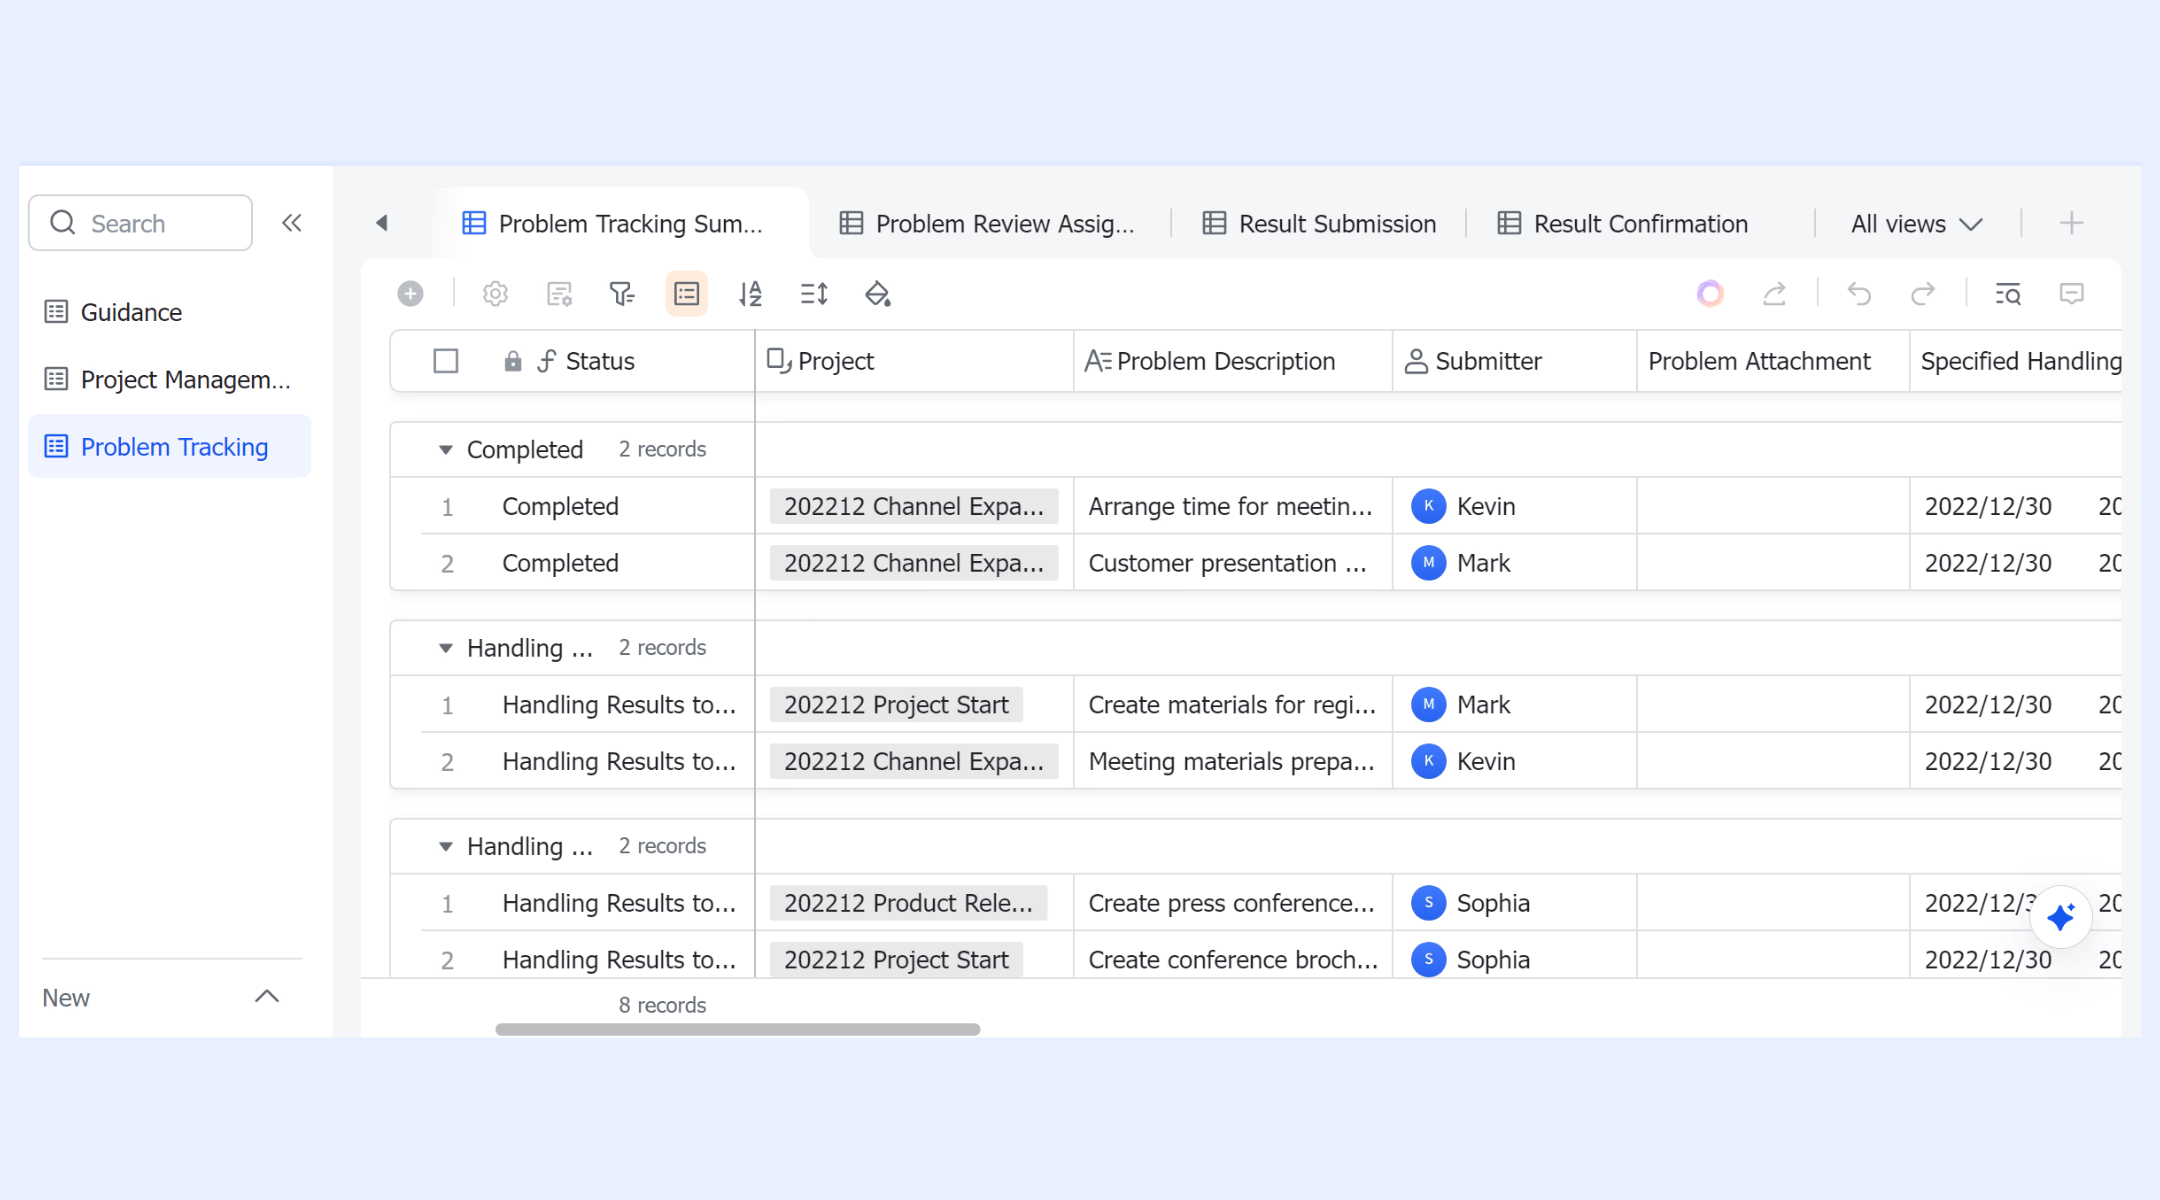Collapse the first Handling group triangle

coord(446,648)
